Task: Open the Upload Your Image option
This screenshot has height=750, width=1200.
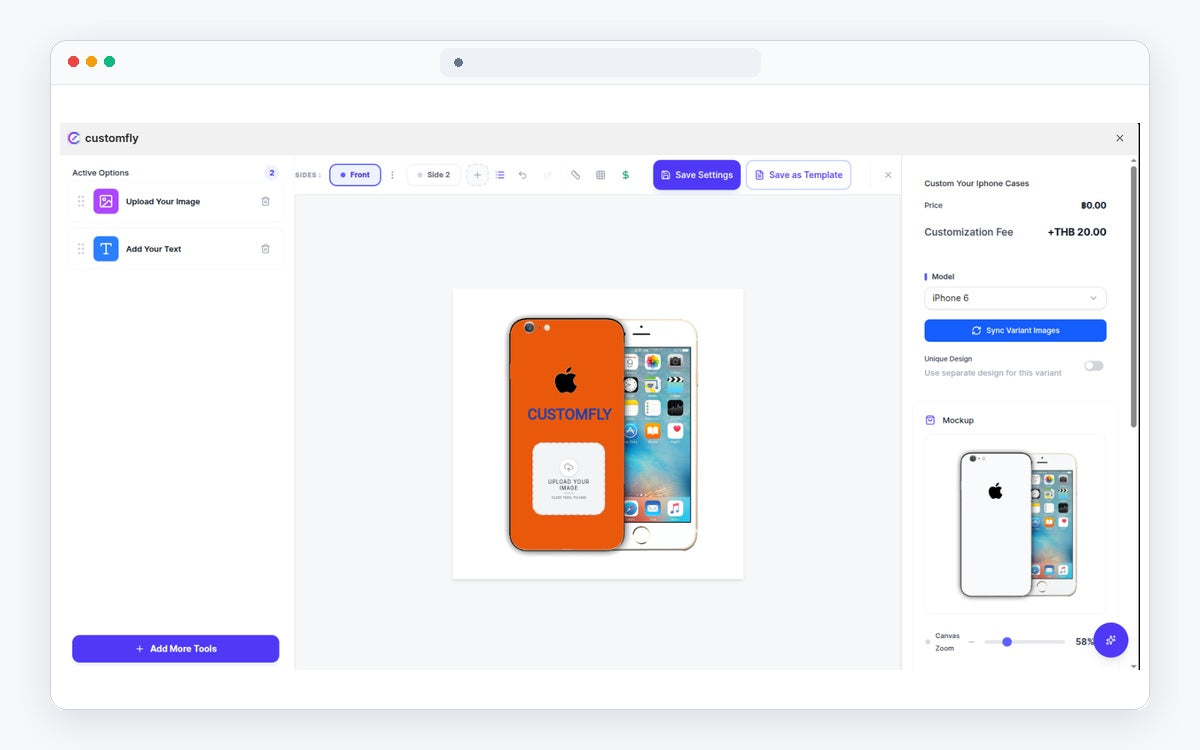Action: tap(176, 201)
